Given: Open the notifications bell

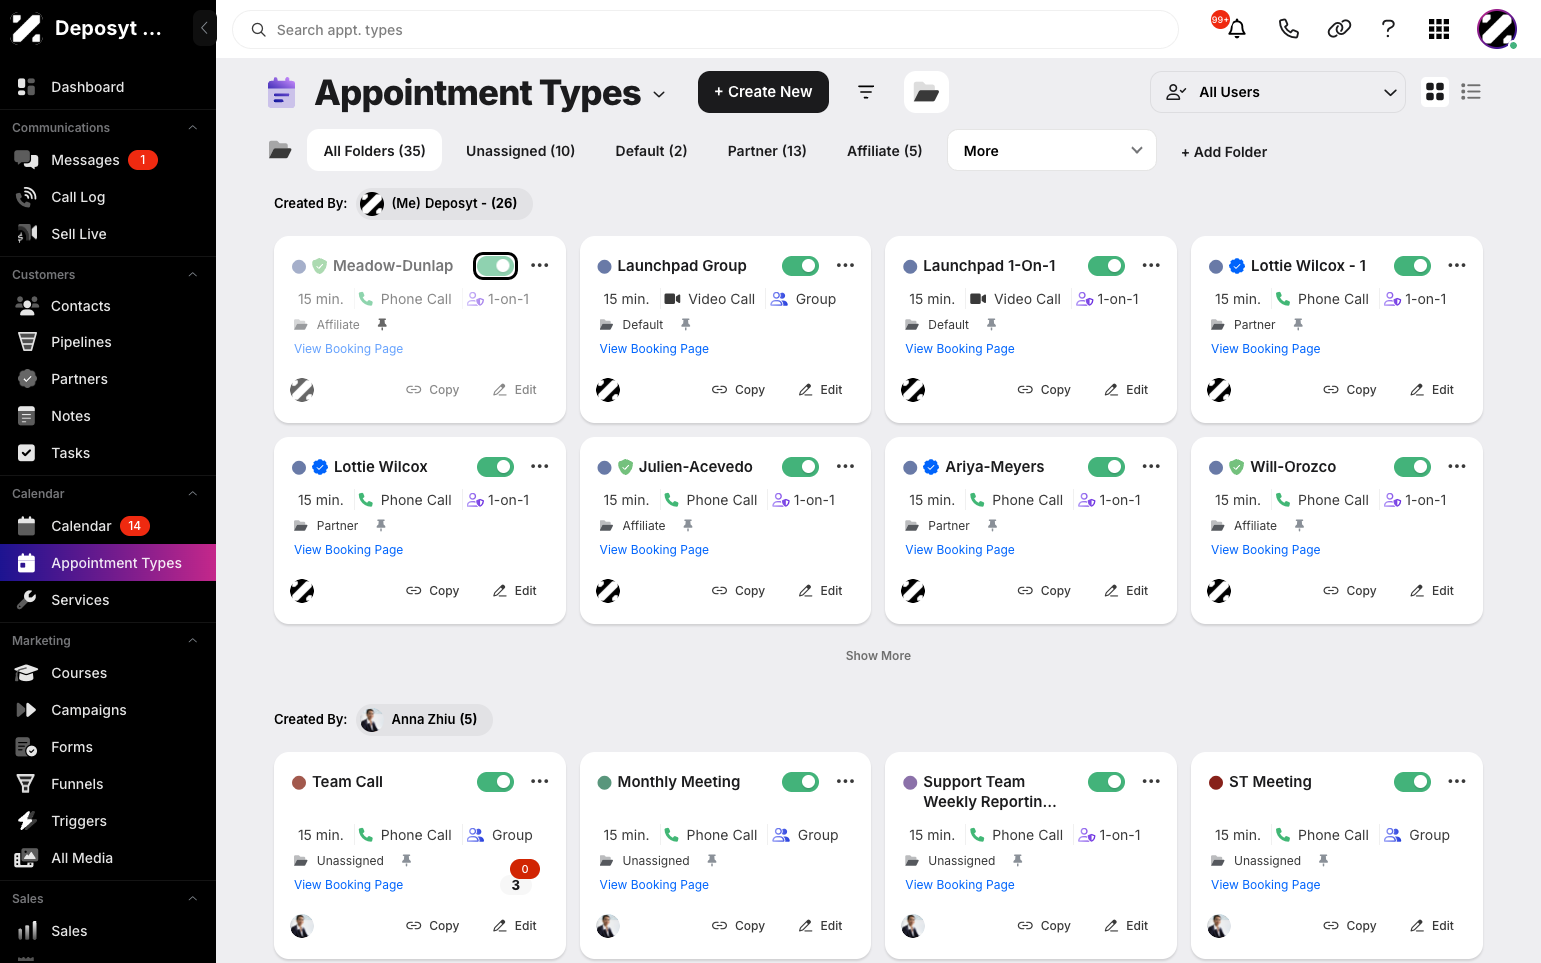Looking at the screenshot, I should pyautogui.click(x=1237, y=29).
